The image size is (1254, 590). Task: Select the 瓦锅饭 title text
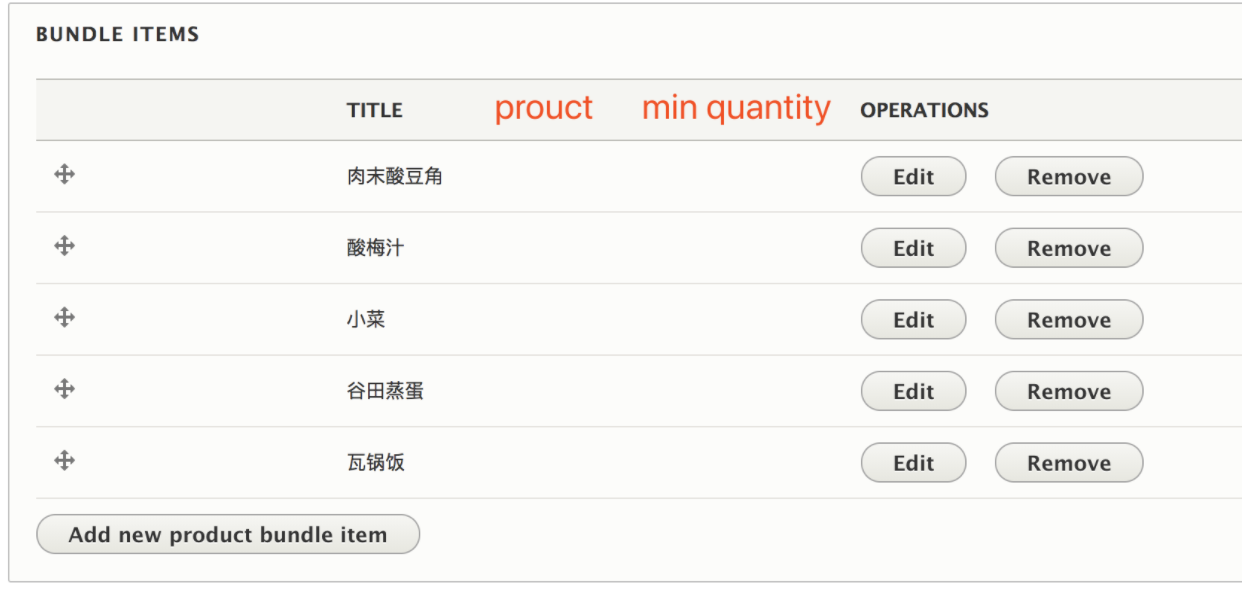tap(376, 462)
